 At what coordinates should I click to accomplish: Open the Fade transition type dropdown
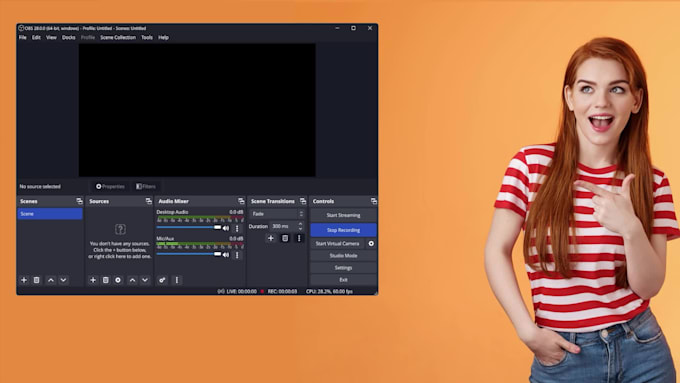(x=277, y=214)
